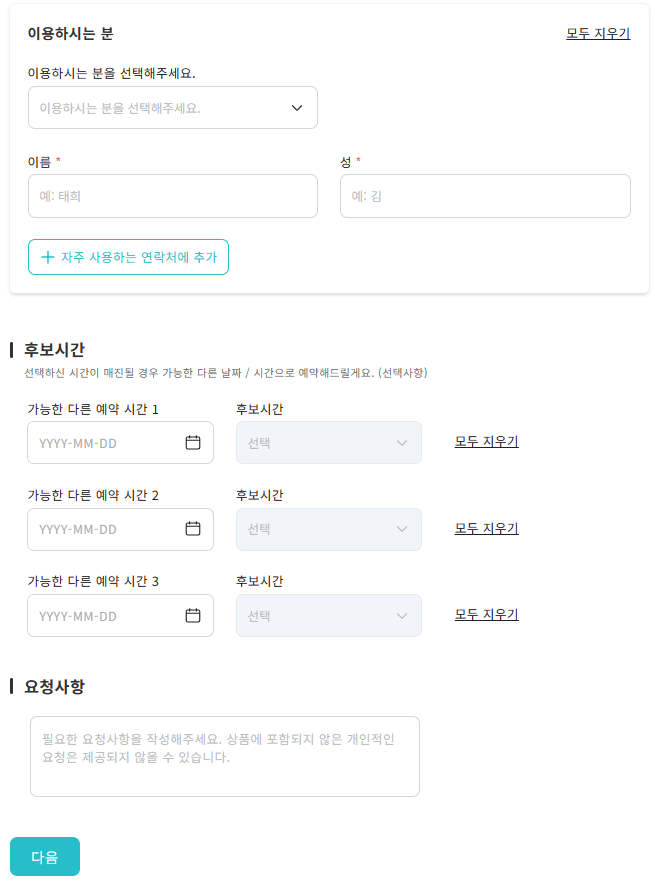The width and height of the screenshot is (655, 881).
Task: Click the plus icon beside 자주 사용하는 연락처에 추가
Action: (46, 257)
